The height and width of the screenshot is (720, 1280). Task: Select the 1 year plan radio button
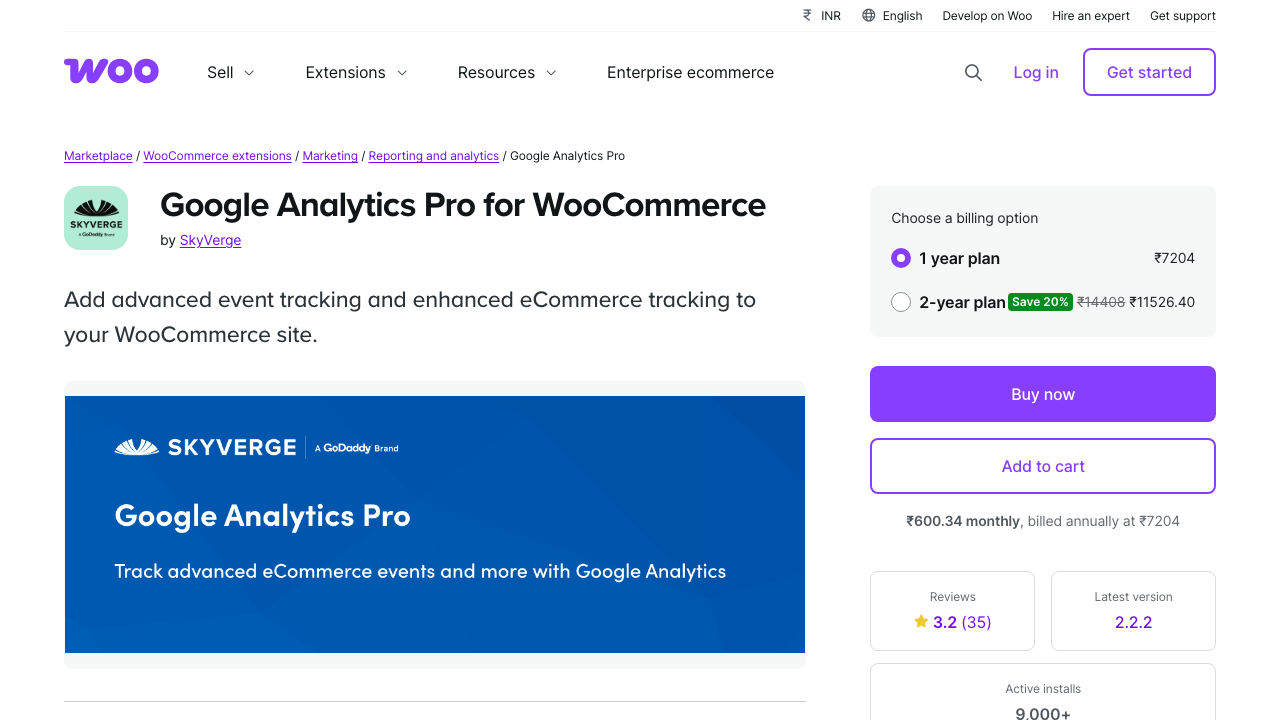tap(900, 258)
